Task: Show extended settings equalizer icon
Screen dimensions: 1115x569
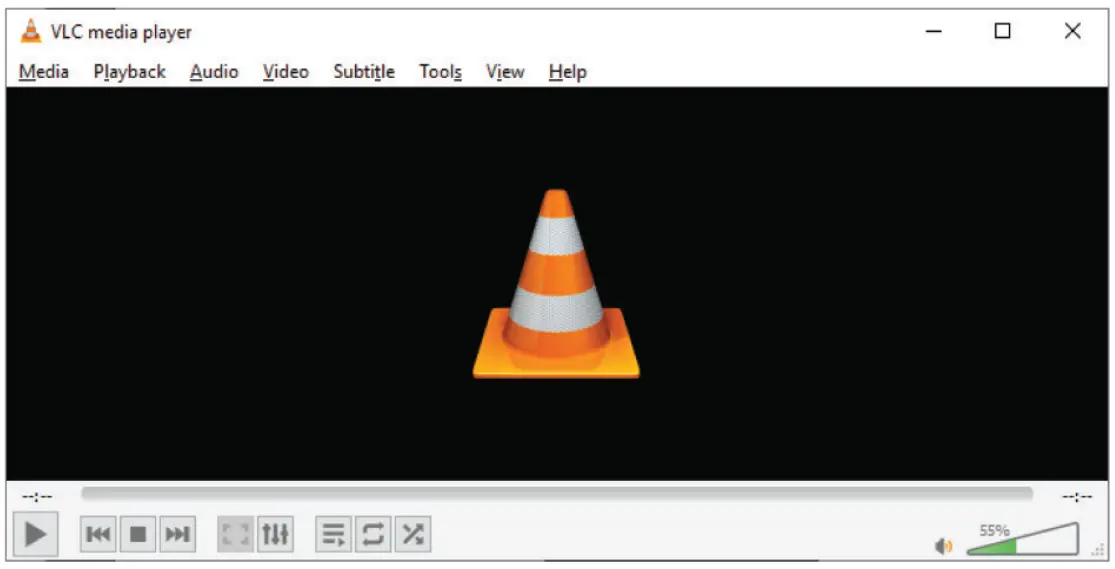Action: (275, 534)
